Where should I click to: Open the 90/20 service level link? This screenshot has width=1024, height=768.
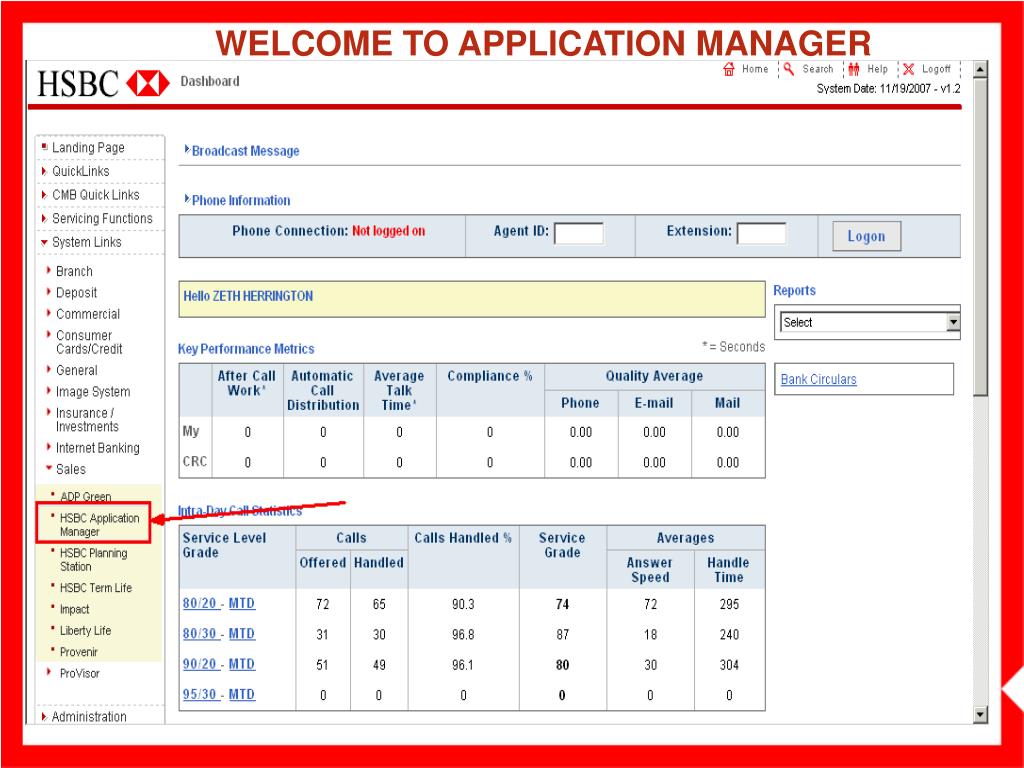(x=199, y=664)
